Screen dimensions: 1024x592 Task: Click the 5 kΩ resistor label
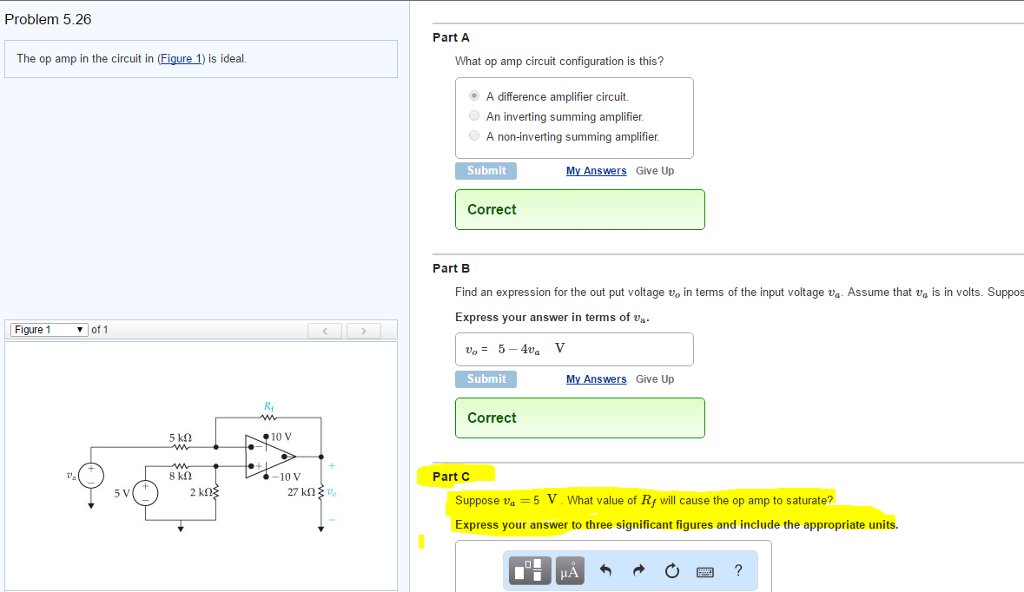(x=180, y=438)
